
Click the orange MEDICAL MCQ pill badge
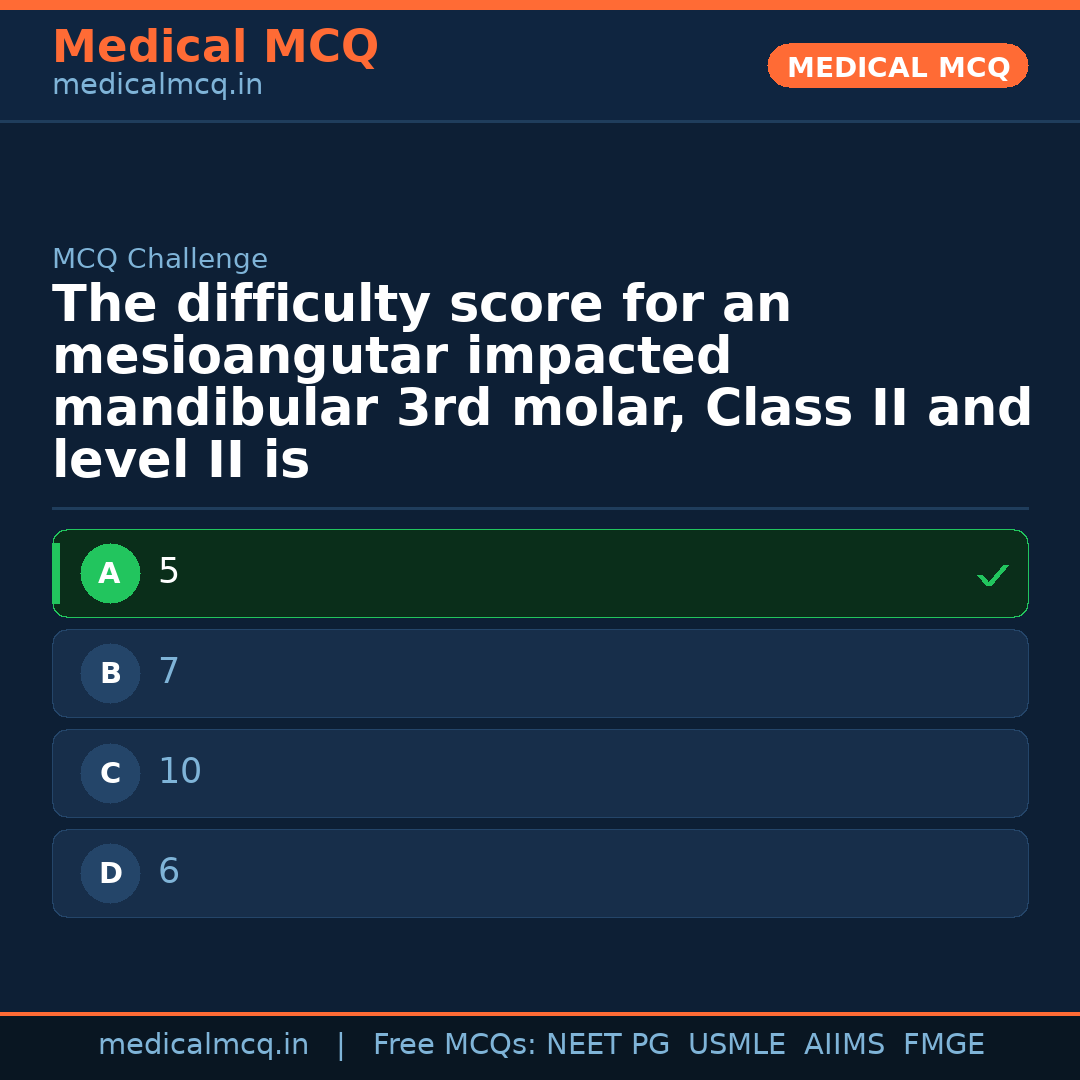point(897,66)
